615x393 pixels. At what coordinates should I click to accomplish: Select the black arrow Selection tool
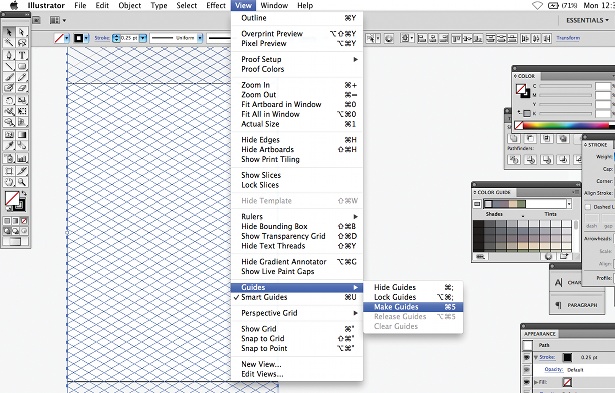tap(9, 32)
